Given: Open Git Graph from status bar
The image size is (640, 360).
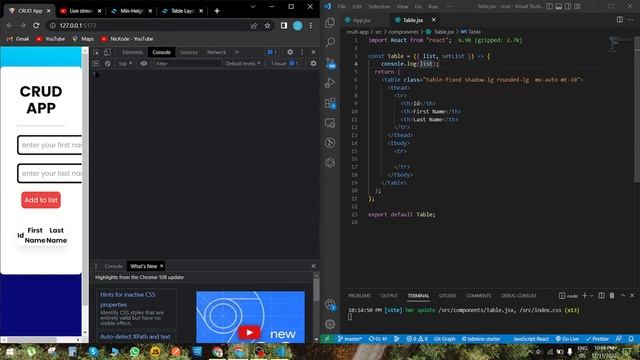Looking at the screenshot, I should pos(444,339).
